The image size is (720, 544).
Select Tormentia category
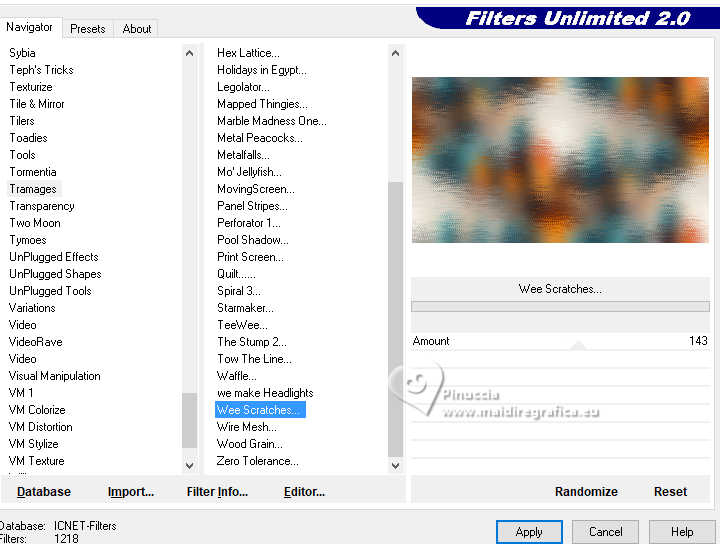pos(33,172)
